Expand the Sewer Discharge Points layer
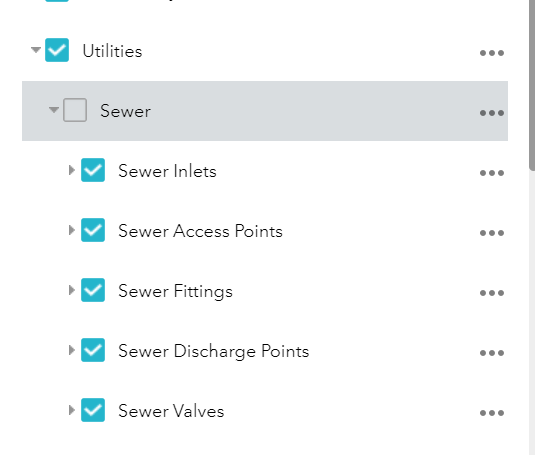The image size is (535, 455). (x=72, y=350)
